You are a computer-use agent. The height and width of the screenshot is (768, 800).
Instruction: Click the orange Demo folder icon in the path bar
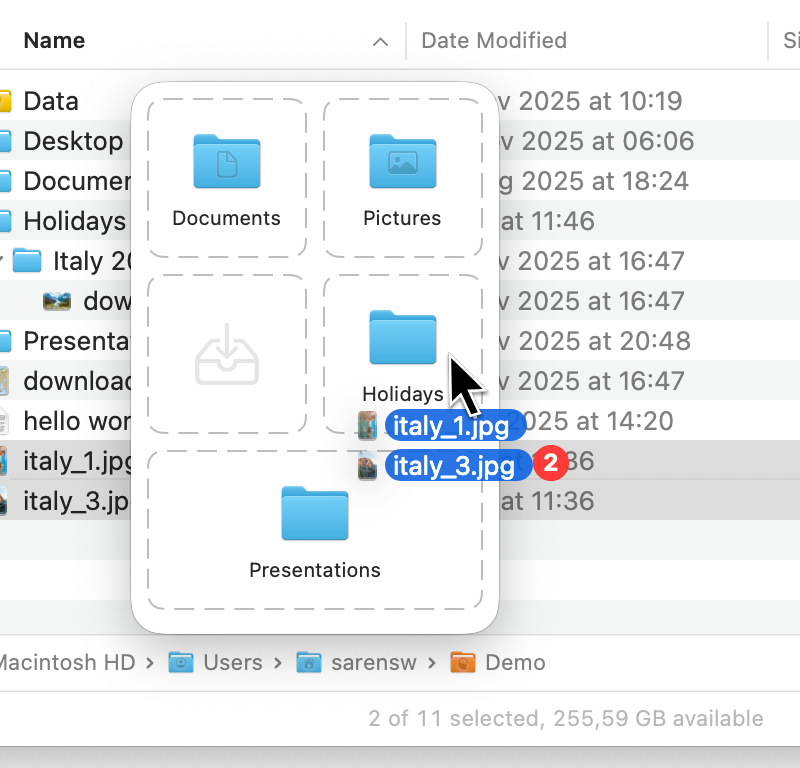click(x=462, y=662)
